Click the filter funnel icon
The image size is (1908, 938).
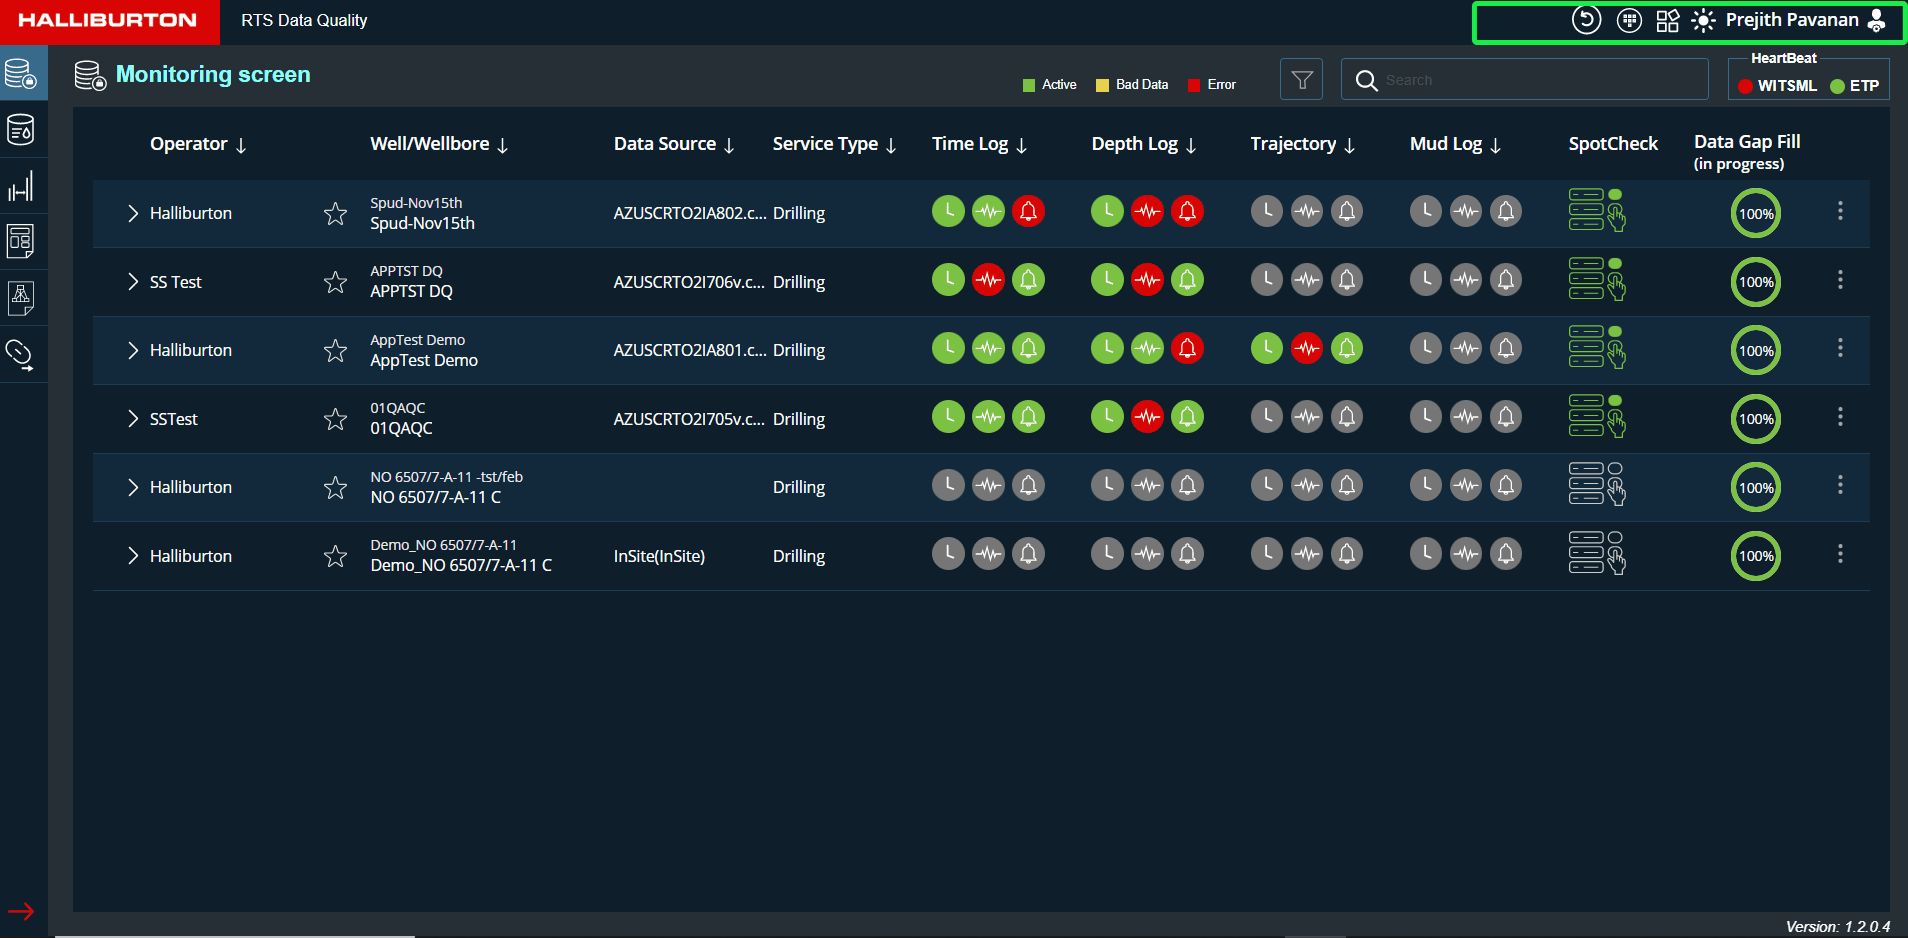[x=1301, y=80]
